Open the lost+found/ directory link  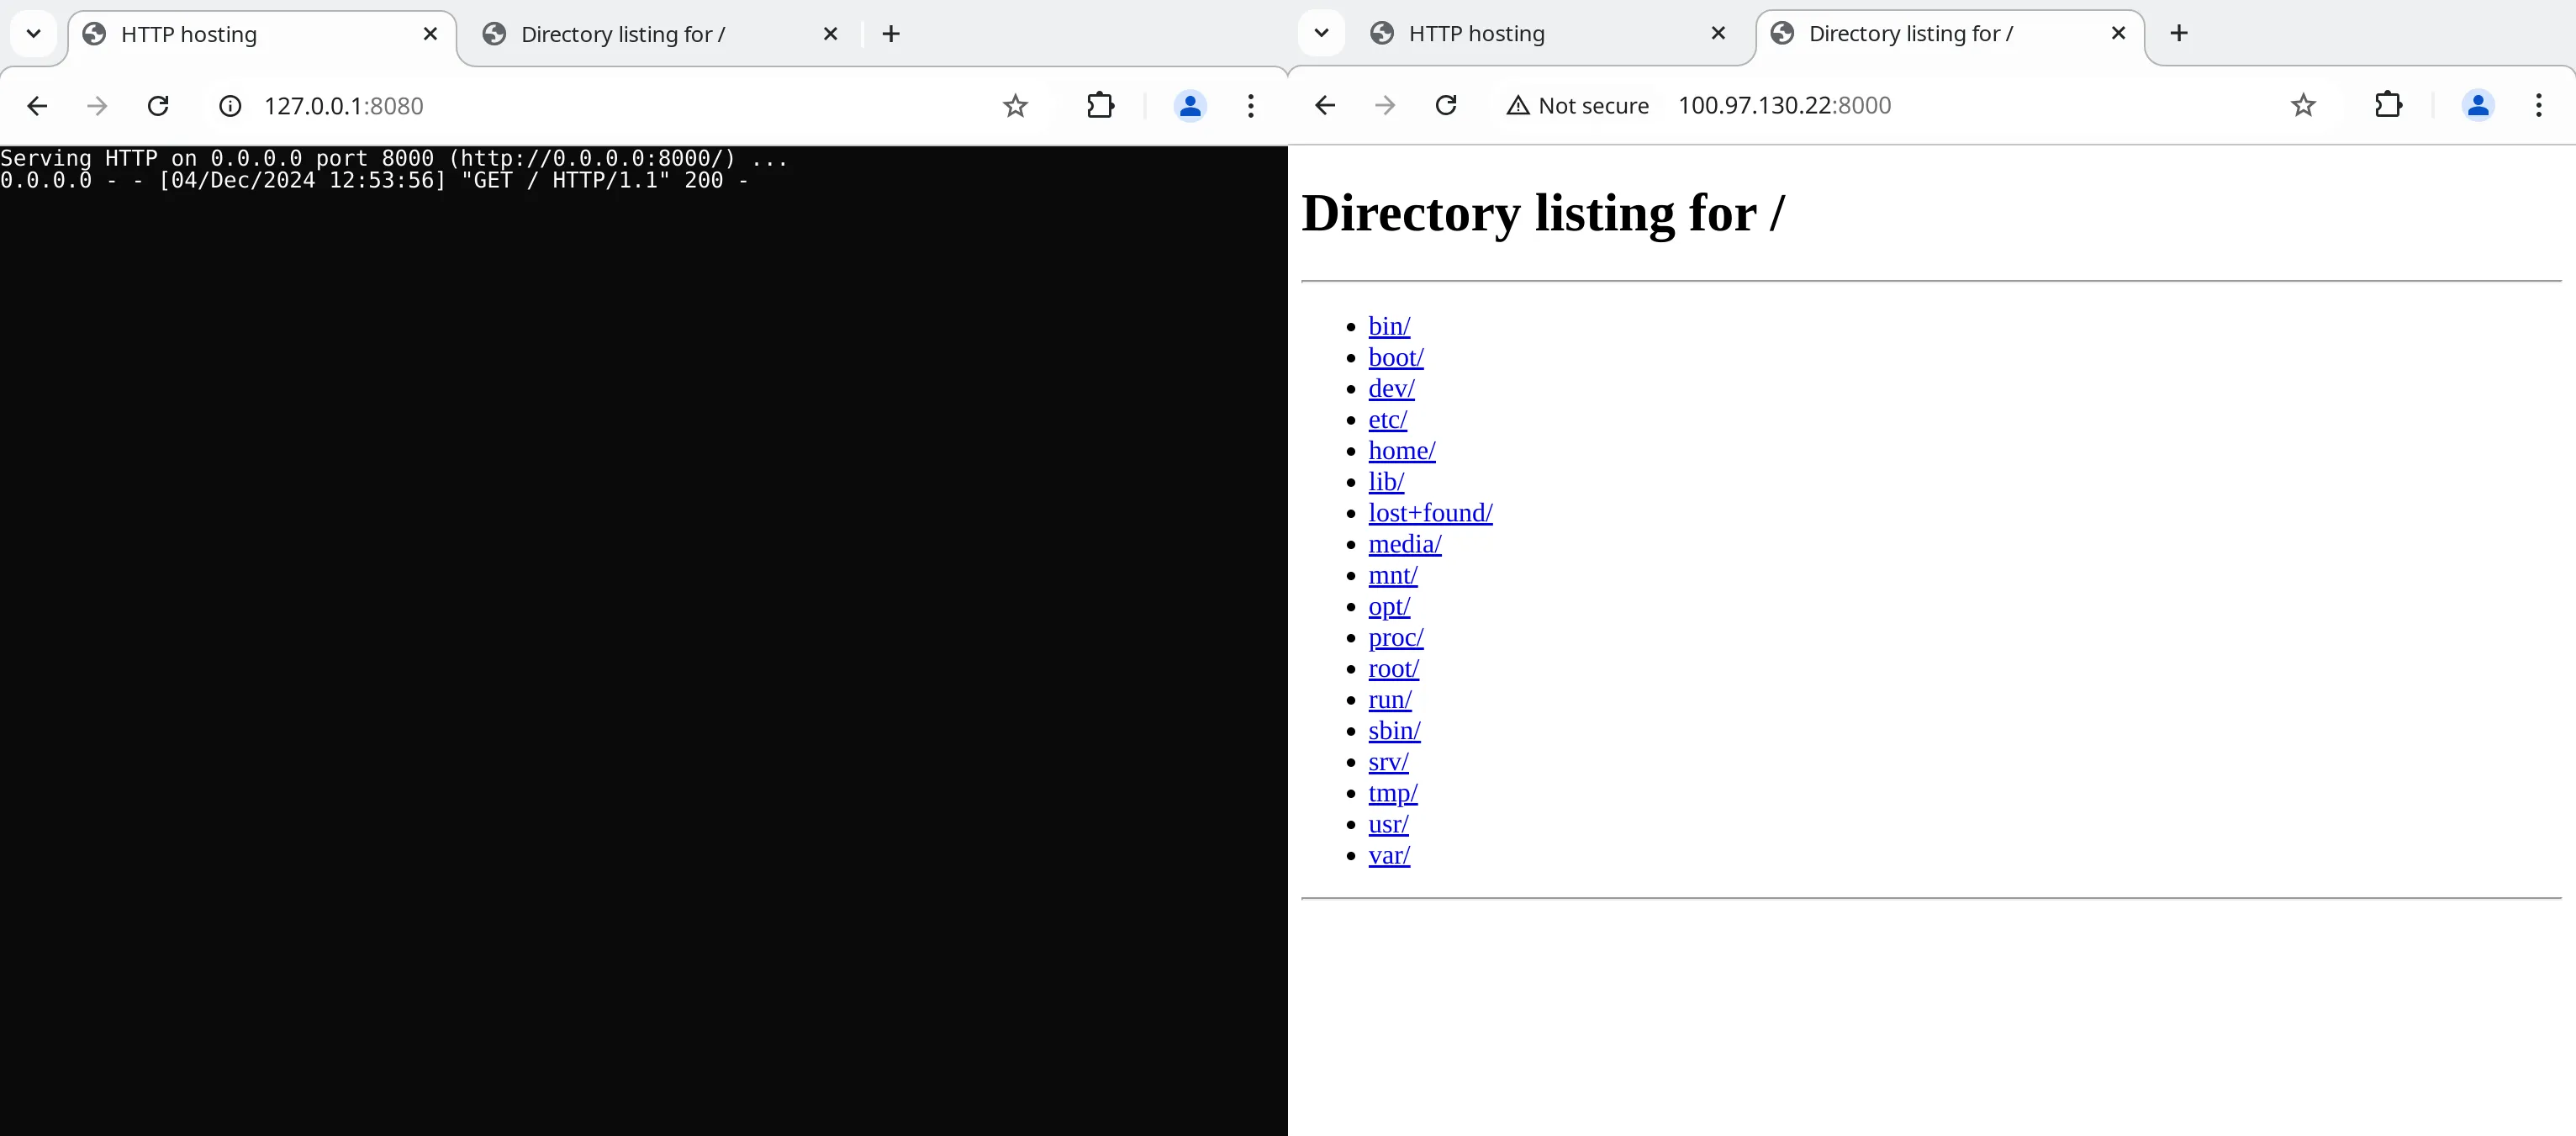tap(1430, 513)
